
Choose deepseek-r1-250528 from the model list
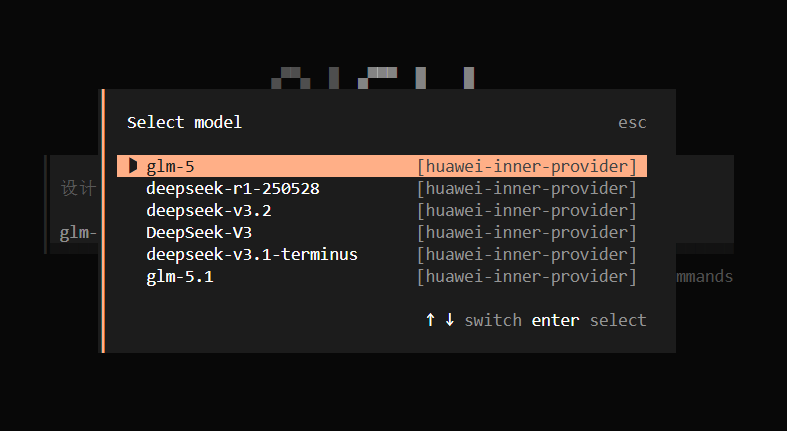[381, 188]
